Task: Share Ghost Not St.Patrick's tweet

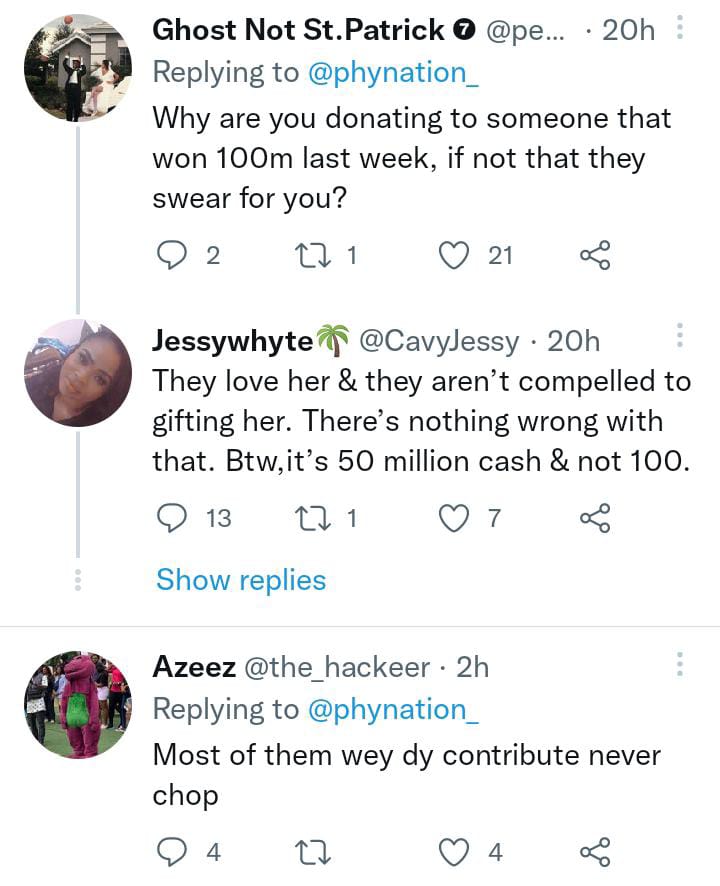Action: [x=595, y=256]
